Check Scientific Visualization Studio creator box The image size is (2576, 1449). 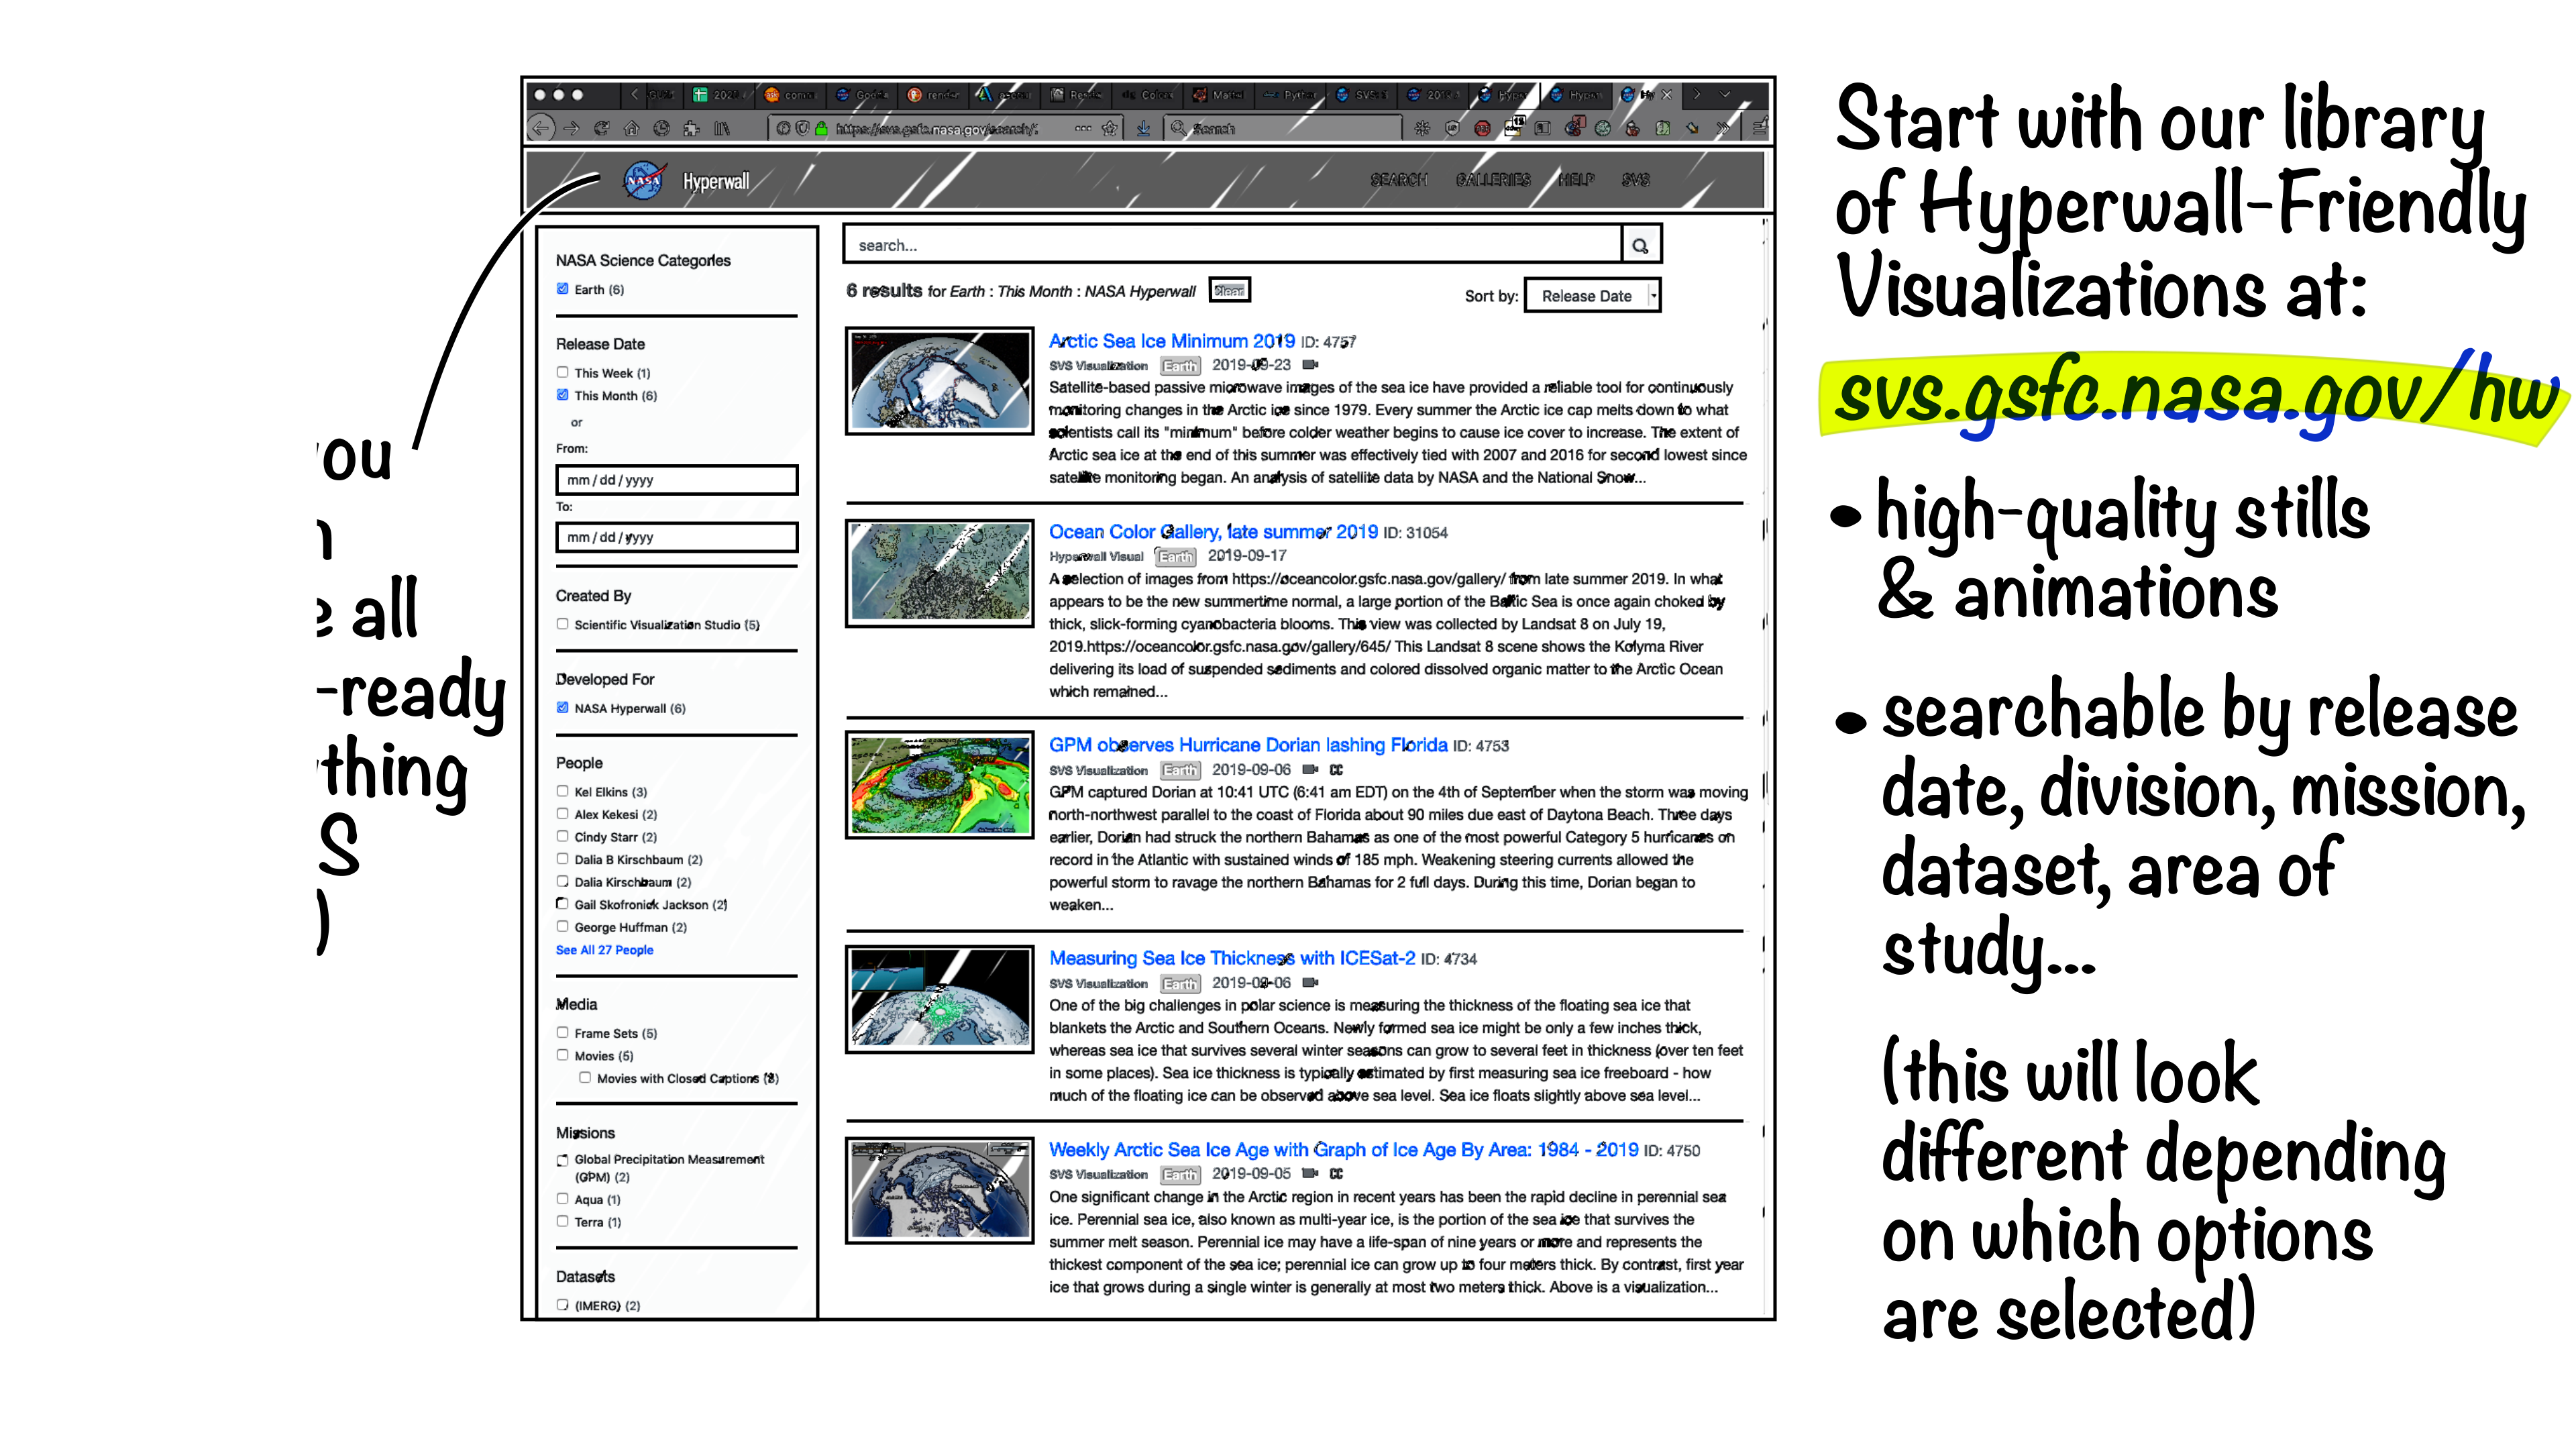pyautogui.click(x=562, y=624)
